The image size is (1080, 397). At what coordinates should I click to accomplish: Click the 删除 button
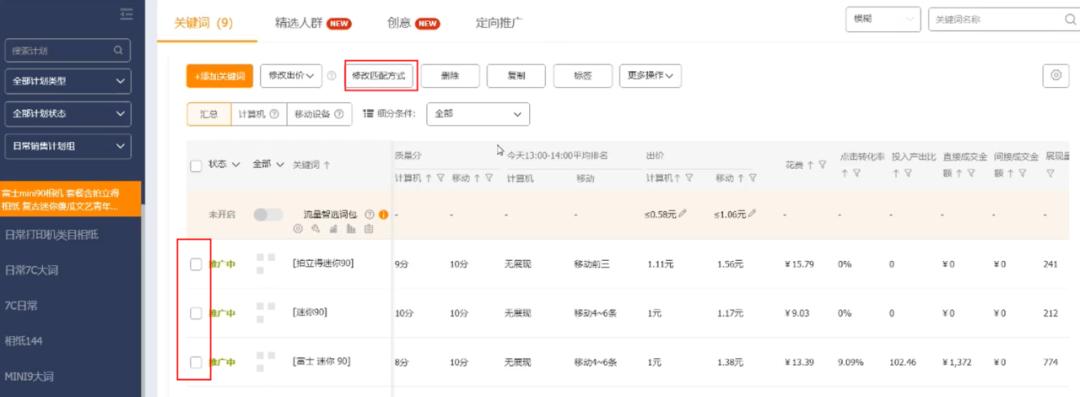point(450,76)
